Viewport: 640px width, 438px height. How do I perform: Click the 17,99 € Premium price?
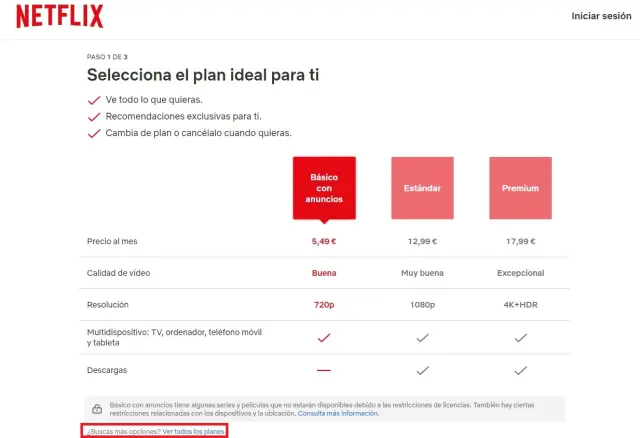tap(520, 241)
